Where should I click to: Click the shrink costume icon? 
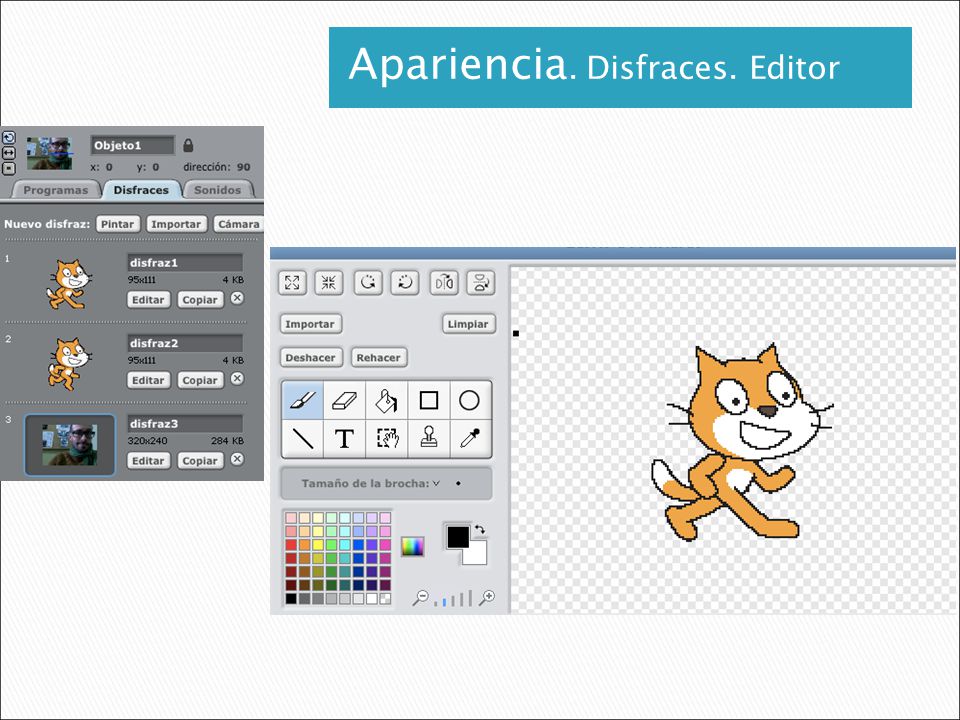tap(329, 283)
